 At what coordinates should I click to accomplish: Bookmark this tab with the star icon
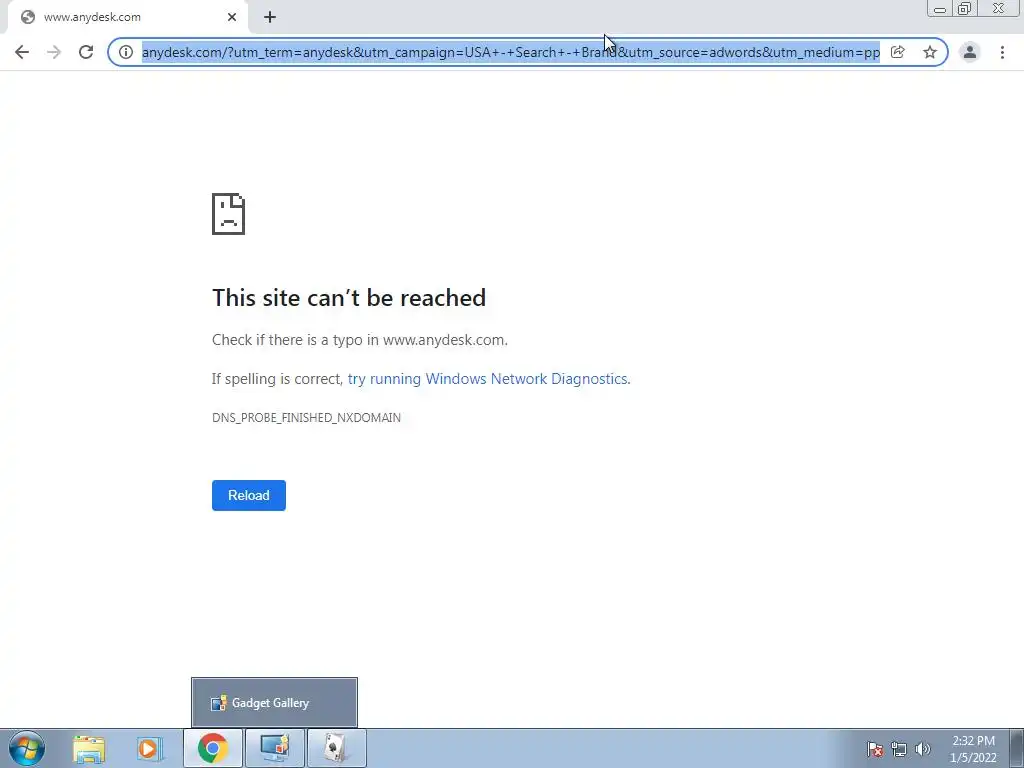click(x=930, y=52)
